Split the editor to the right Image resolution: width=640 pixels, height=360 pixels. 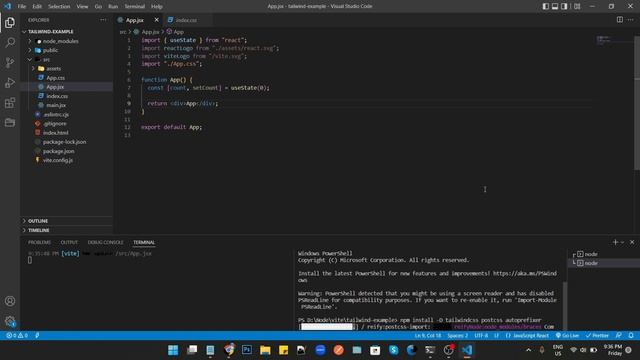[620, 20]
